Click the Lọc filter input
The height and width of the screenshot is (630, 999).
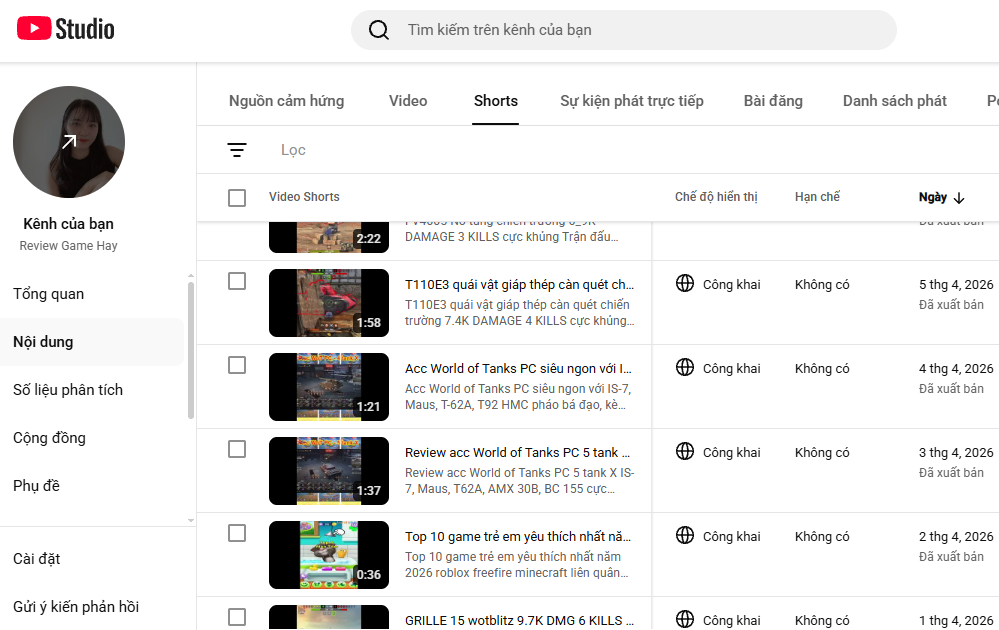pyautogui.click(x=293, y=150)
